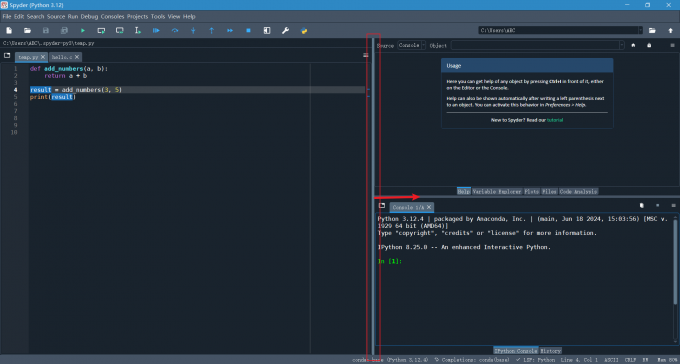Switch to History tab
The width and height of the screenshot is (680, 364).
click(x=551, y=351)
